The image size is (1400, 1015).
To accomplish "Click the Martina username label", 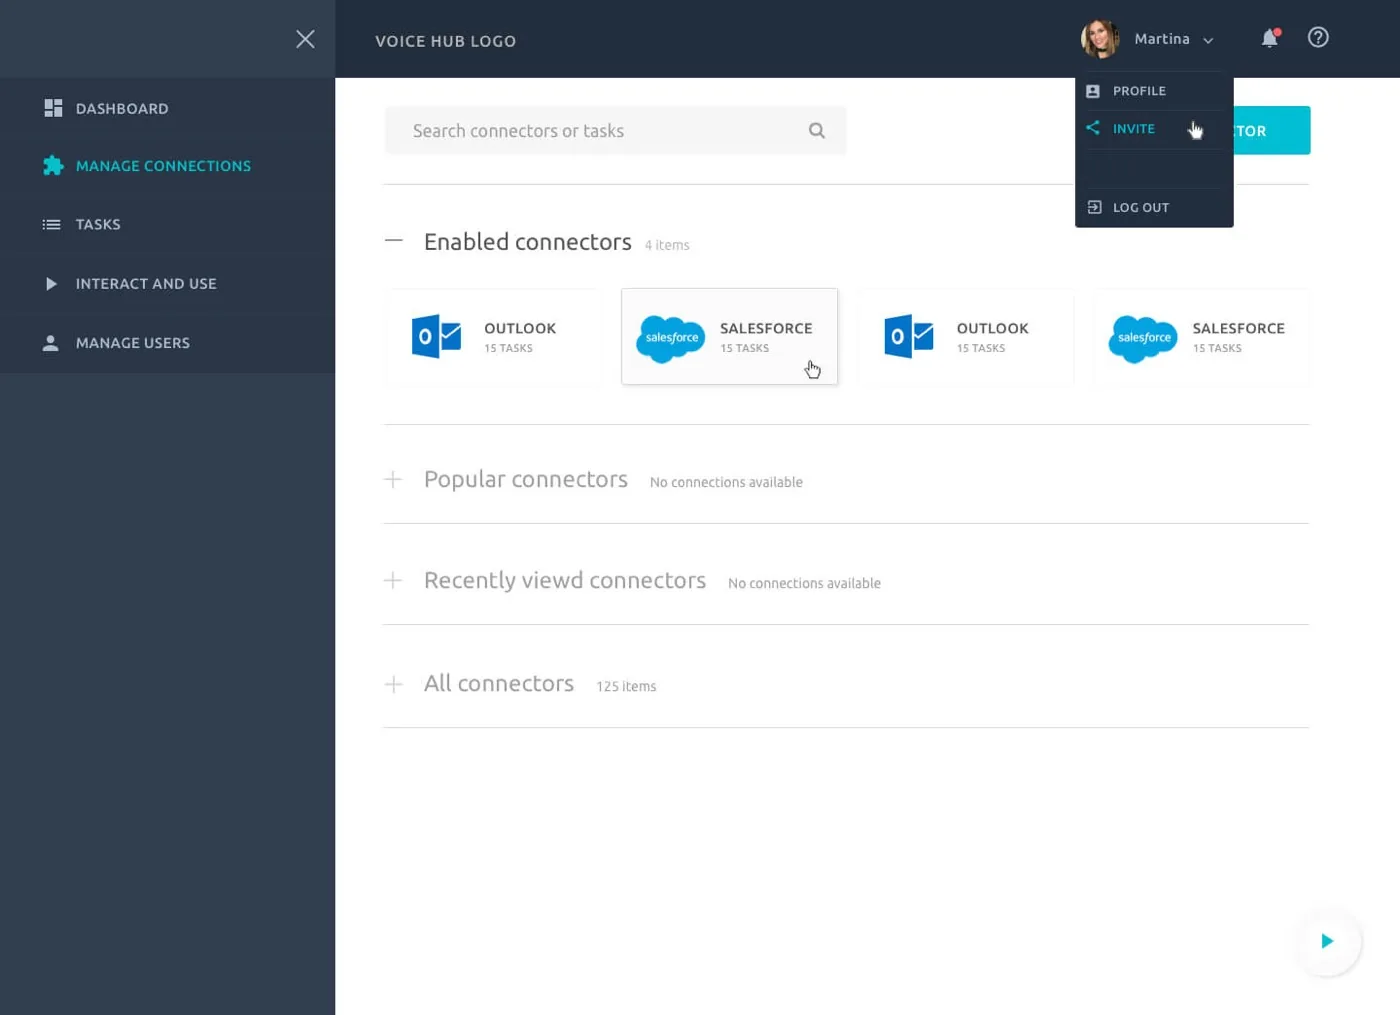I will 1162,39.
